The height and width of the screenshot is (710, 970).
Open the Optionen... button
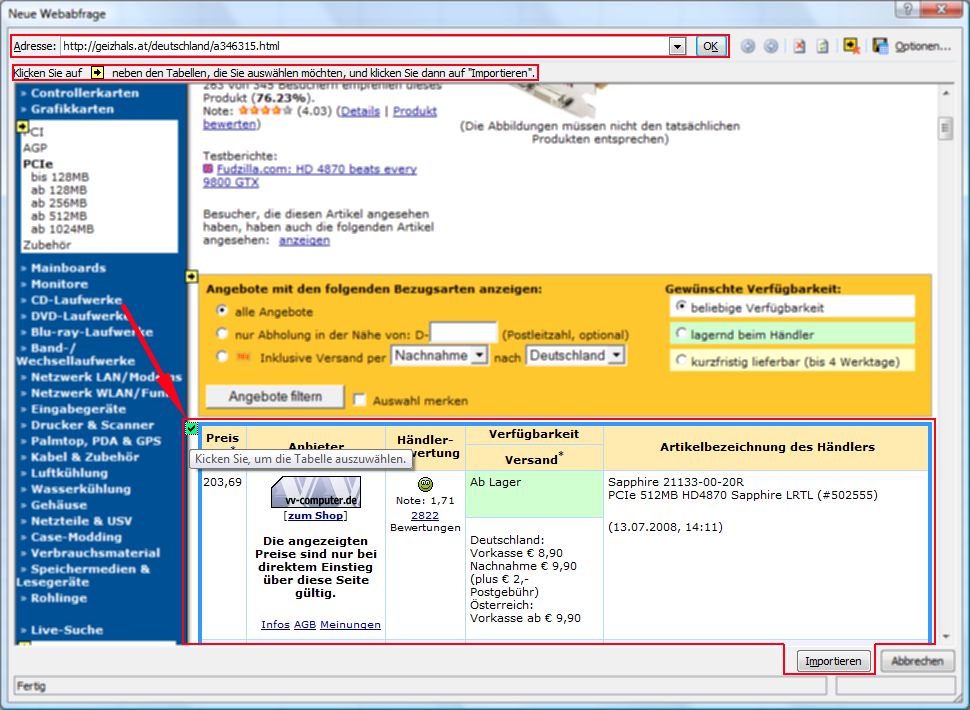pos(923,46)
